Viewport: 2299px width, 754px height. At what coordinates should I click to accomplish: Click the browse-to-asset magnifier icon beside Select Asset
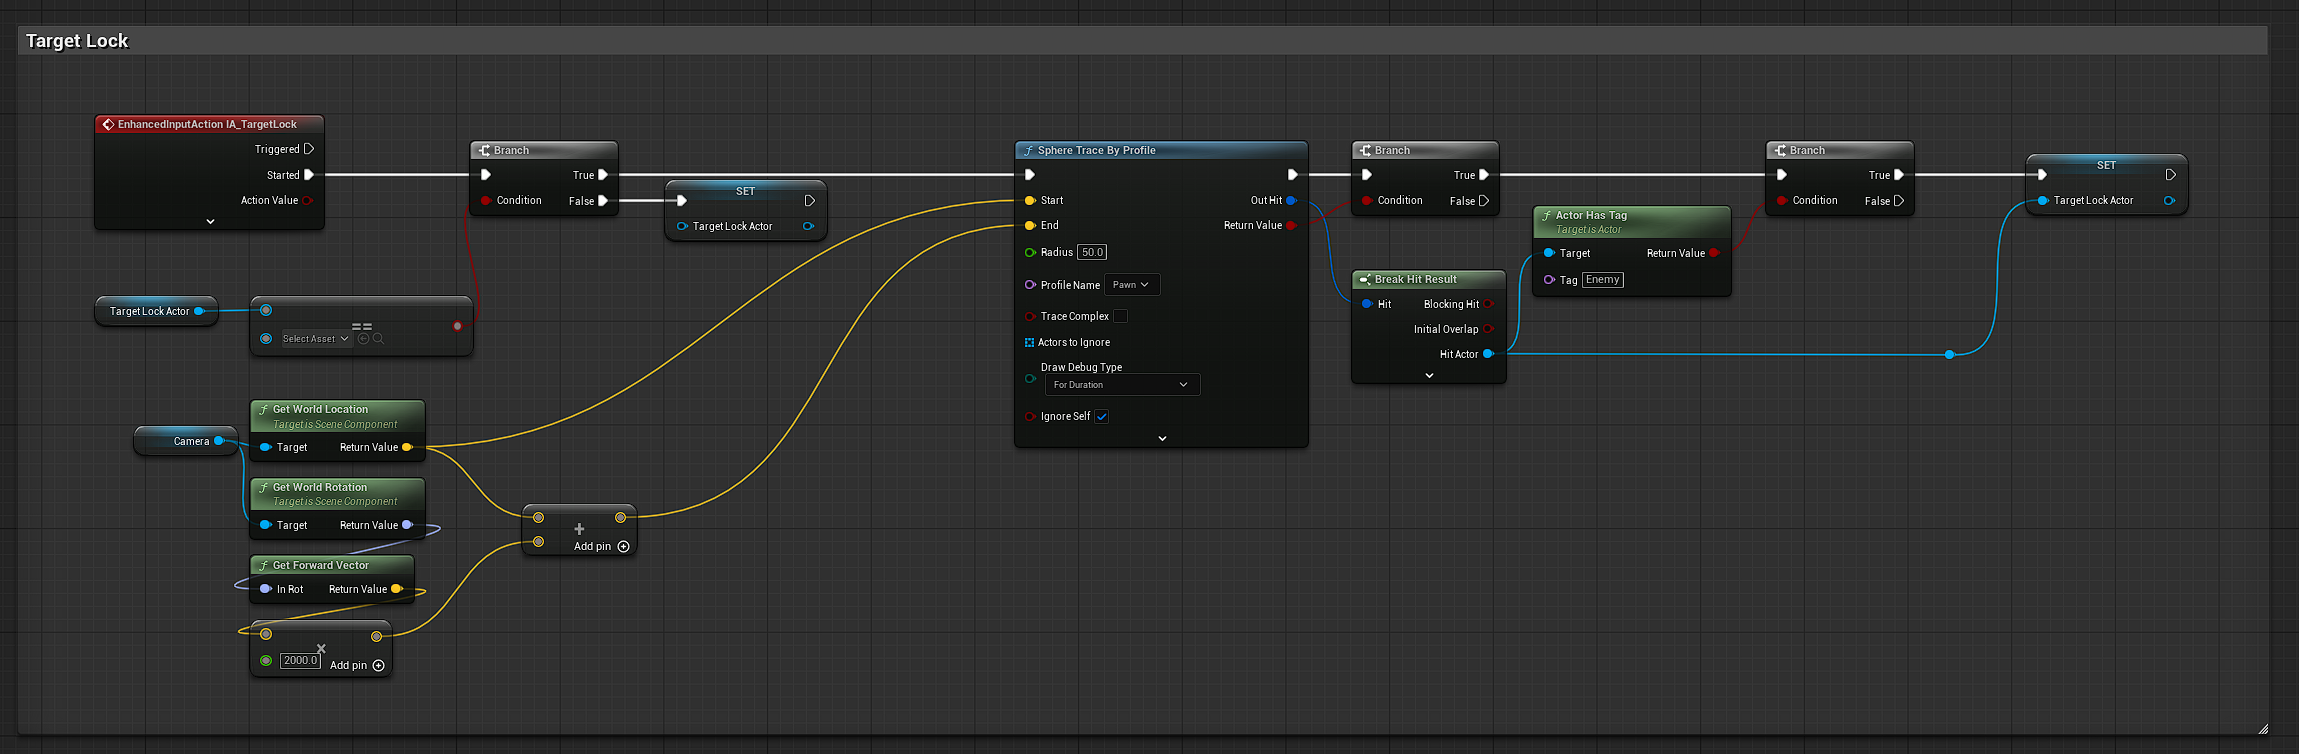pos(378,339)
